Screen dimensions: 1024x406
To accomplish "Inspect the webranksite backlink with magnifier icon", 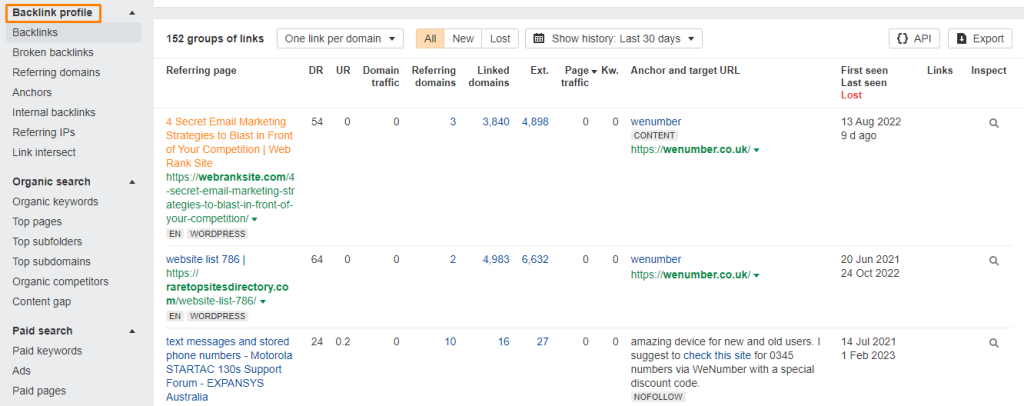I will pos(994,123).
